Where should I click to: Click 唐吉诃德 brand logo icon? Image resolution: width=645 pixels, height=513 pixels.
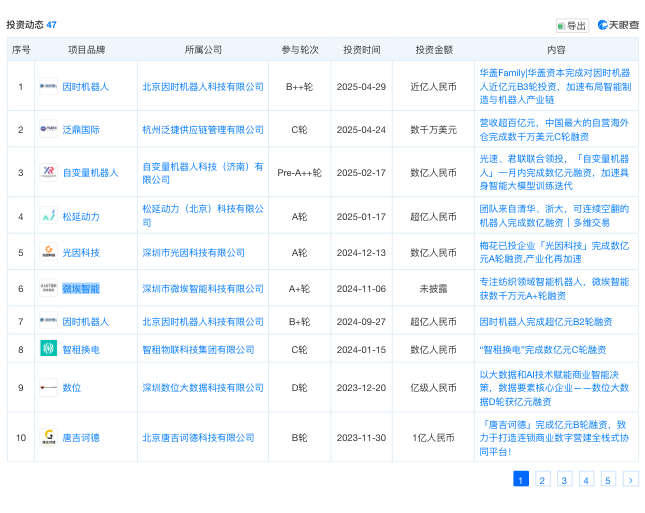pos(48,437)
